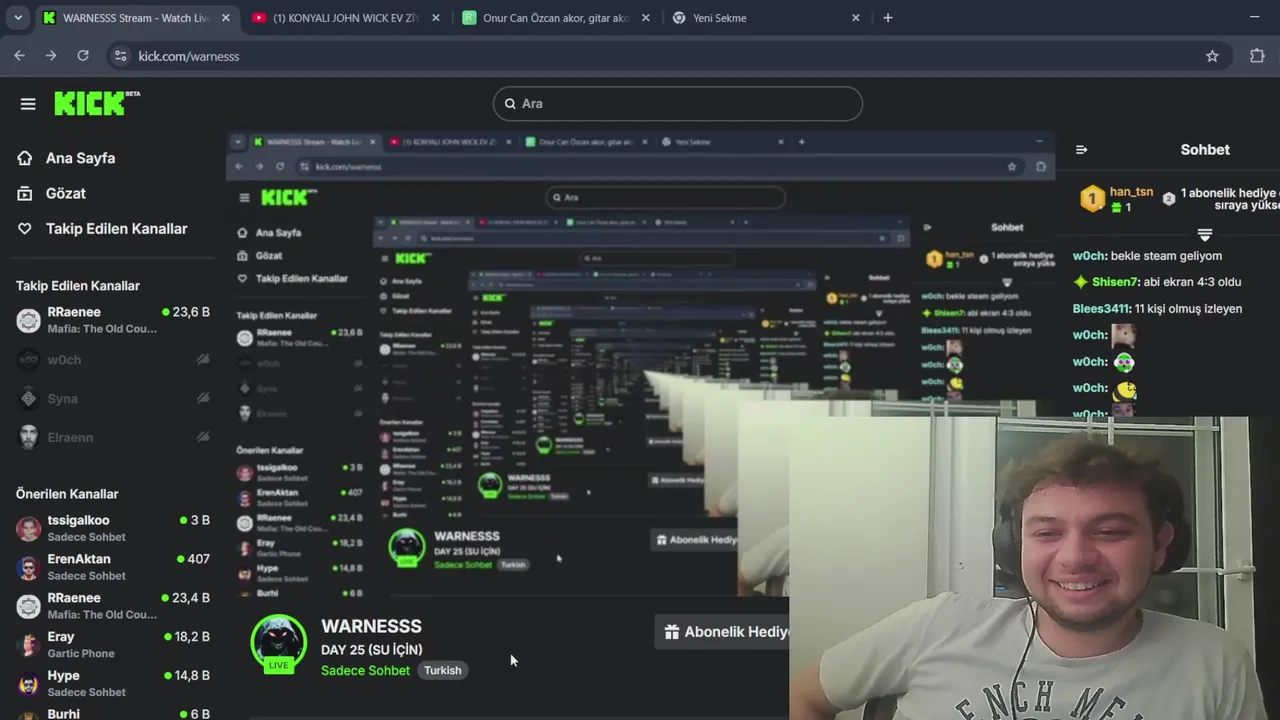Viewport: 1280px width, 720px height.
Task: Go forward with browser forward arrow
Action: pos(51,56)
